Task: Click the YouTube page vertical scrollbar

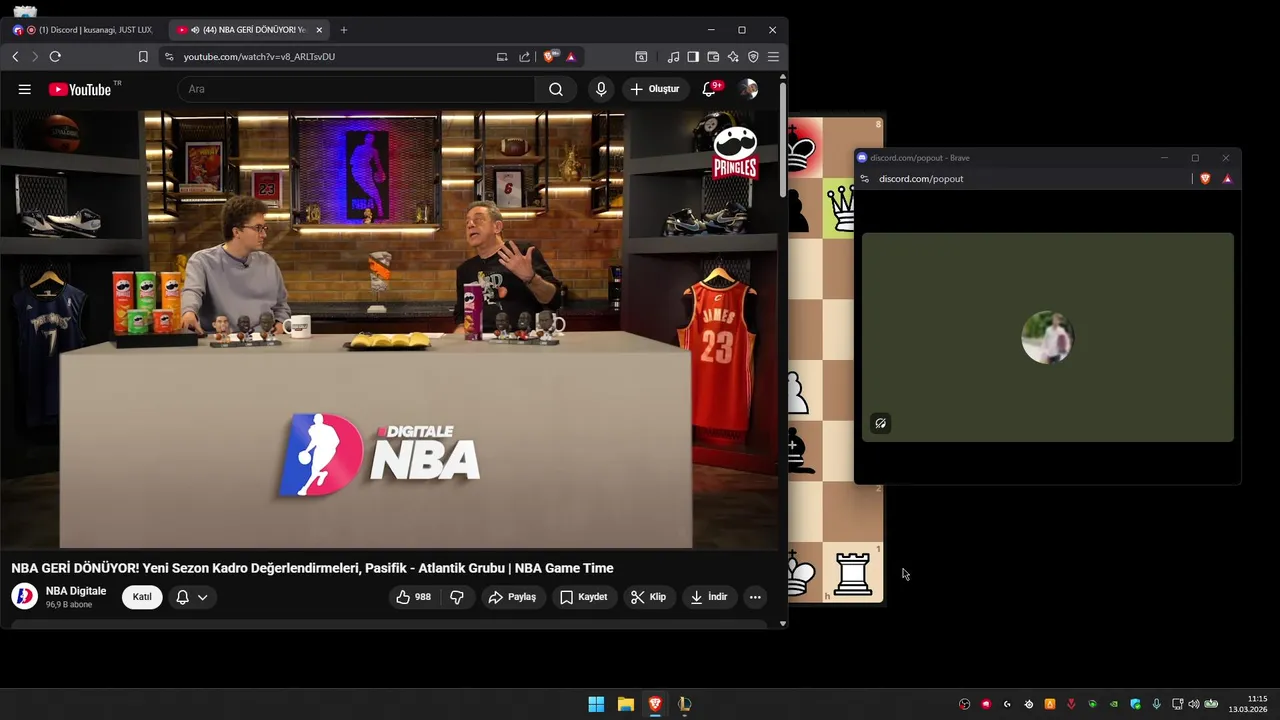Action: [x=783, y=138]
